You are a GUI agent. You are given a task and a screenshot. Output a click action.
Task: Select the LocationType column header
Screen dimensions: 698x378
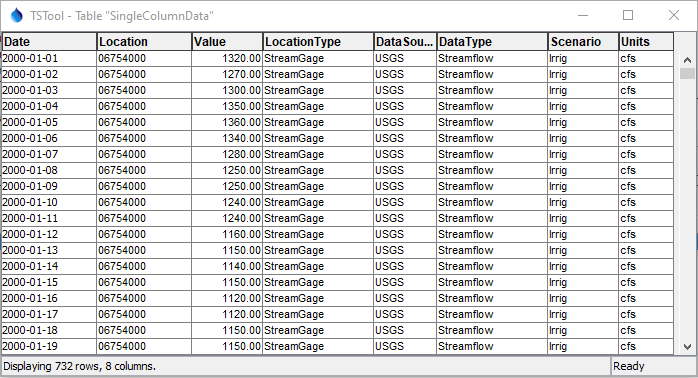318,42
